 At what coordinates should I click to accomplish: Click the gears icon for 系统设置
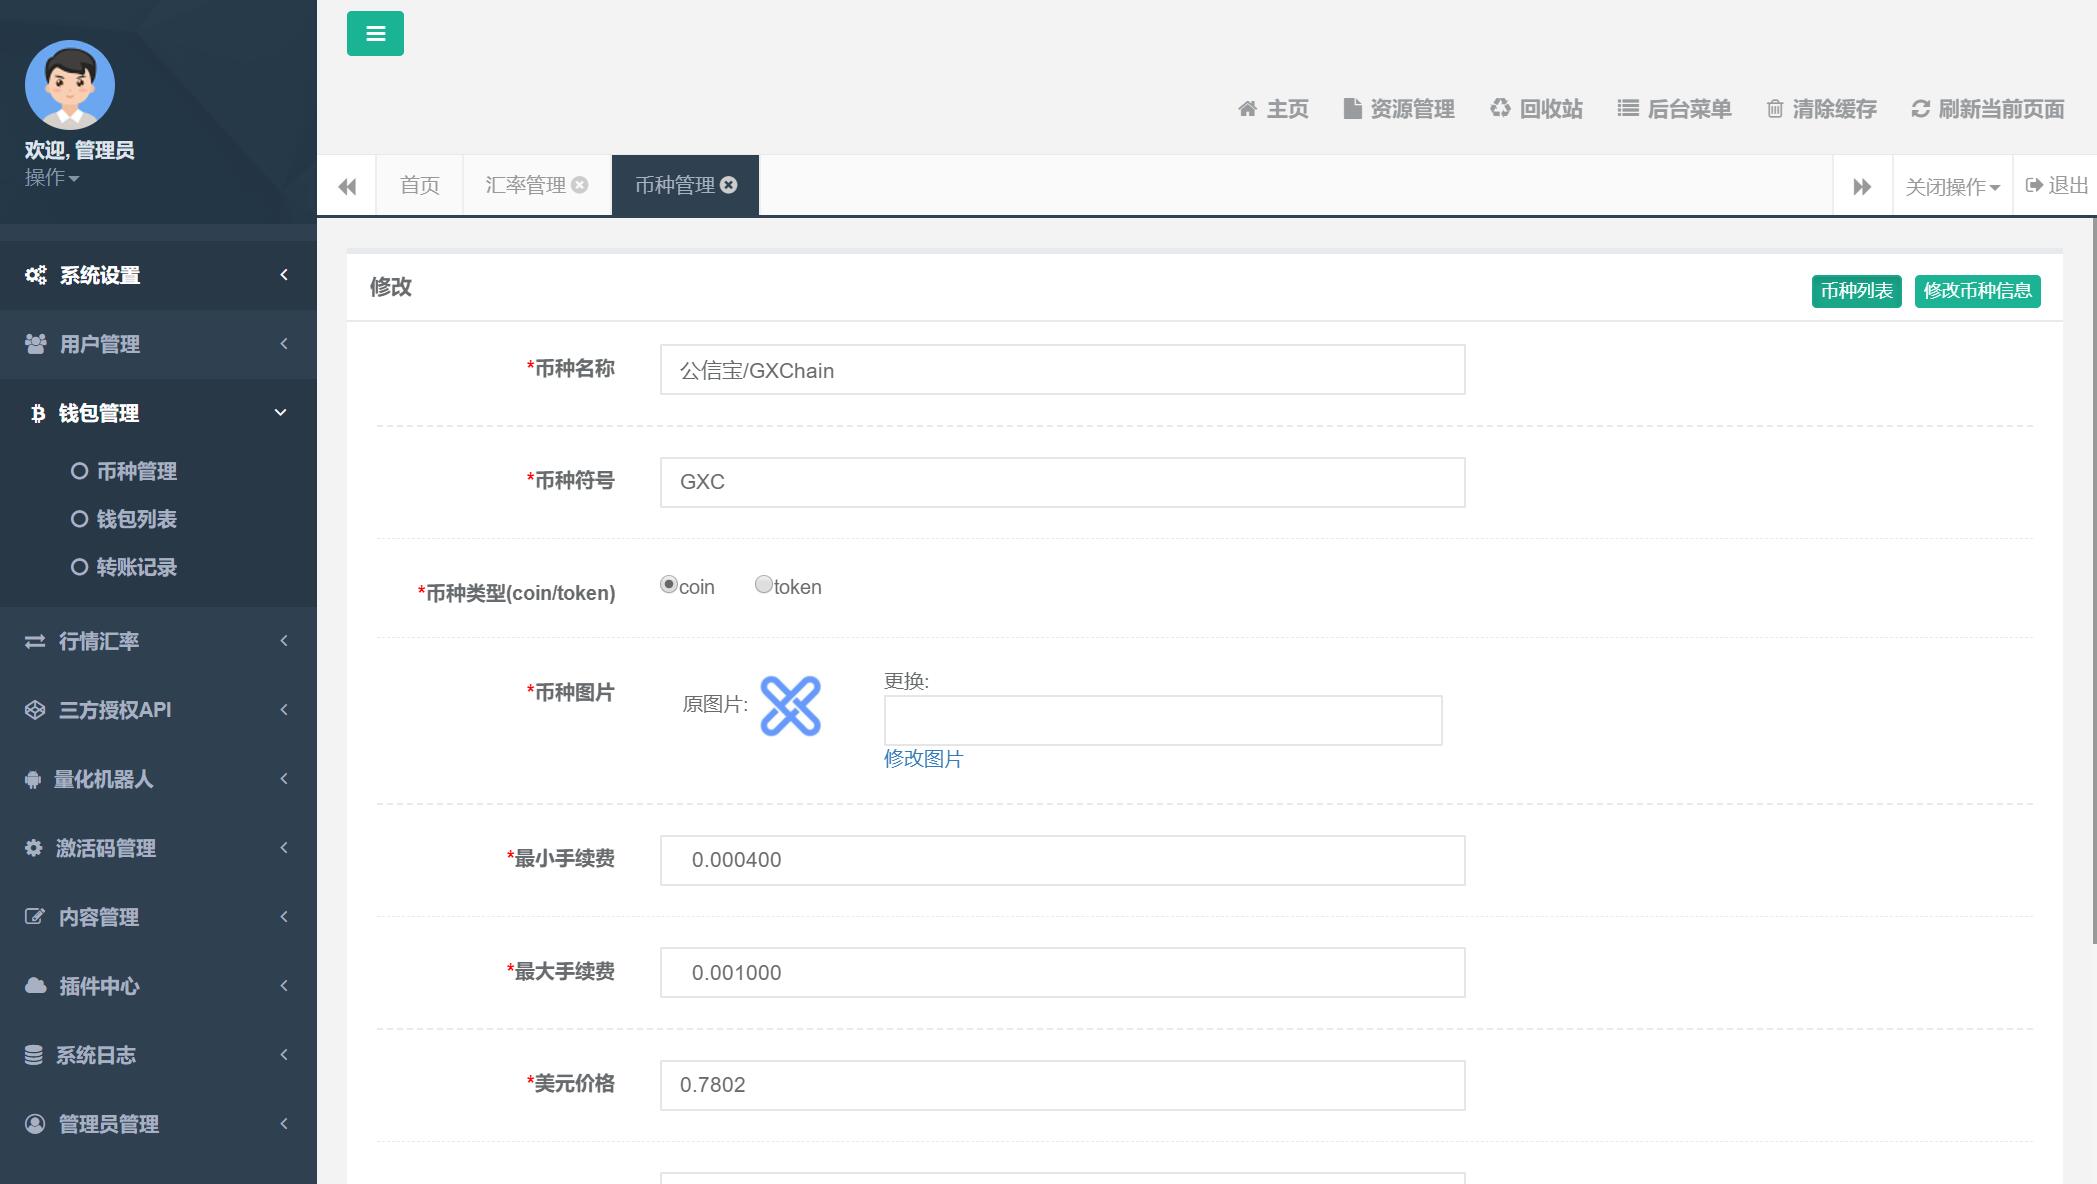pos(35,275)
